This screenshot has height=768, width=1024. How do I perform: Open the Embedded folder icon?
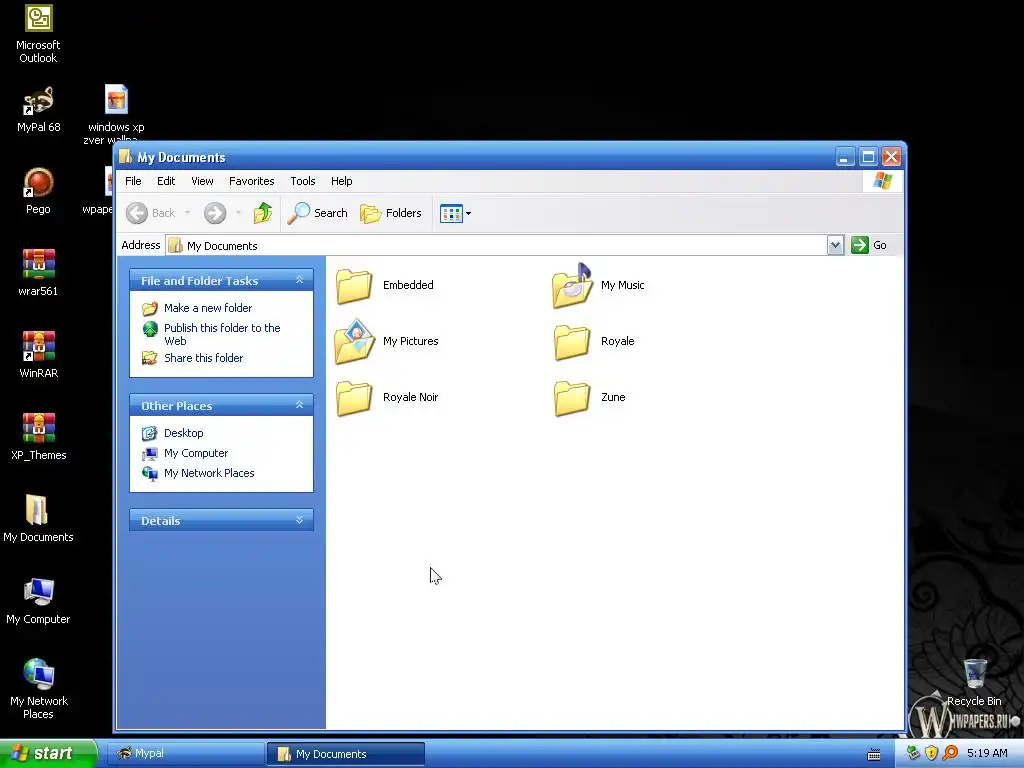pyautogui.click(x=354, y=286)
